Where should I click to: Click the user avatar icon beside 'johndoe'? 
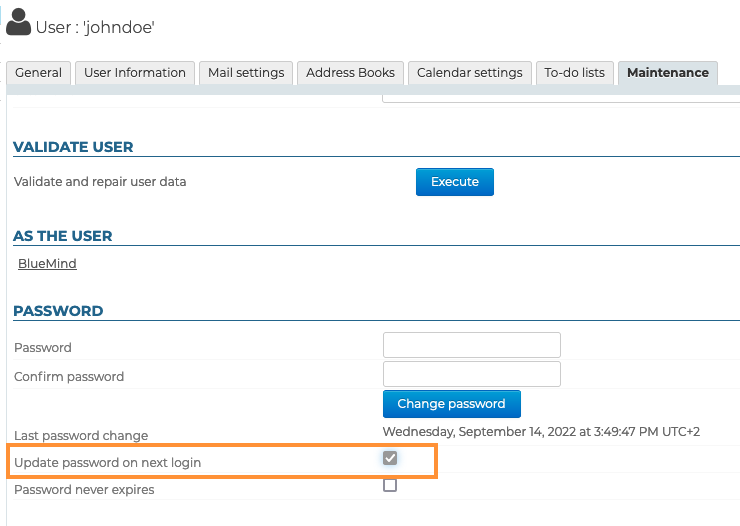click(19, 23)
